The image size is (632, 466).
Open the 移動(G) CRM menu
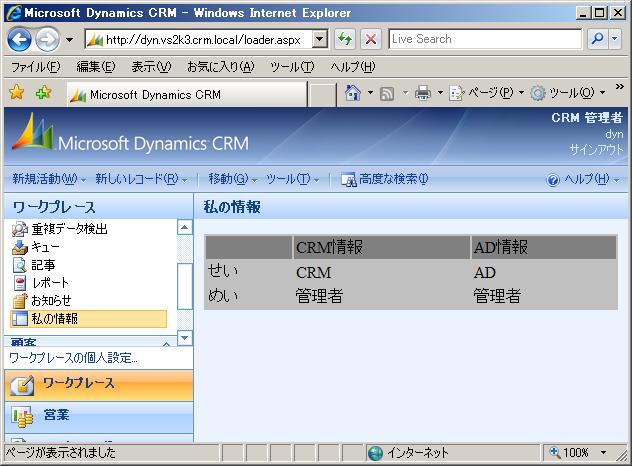coord(232,179)
